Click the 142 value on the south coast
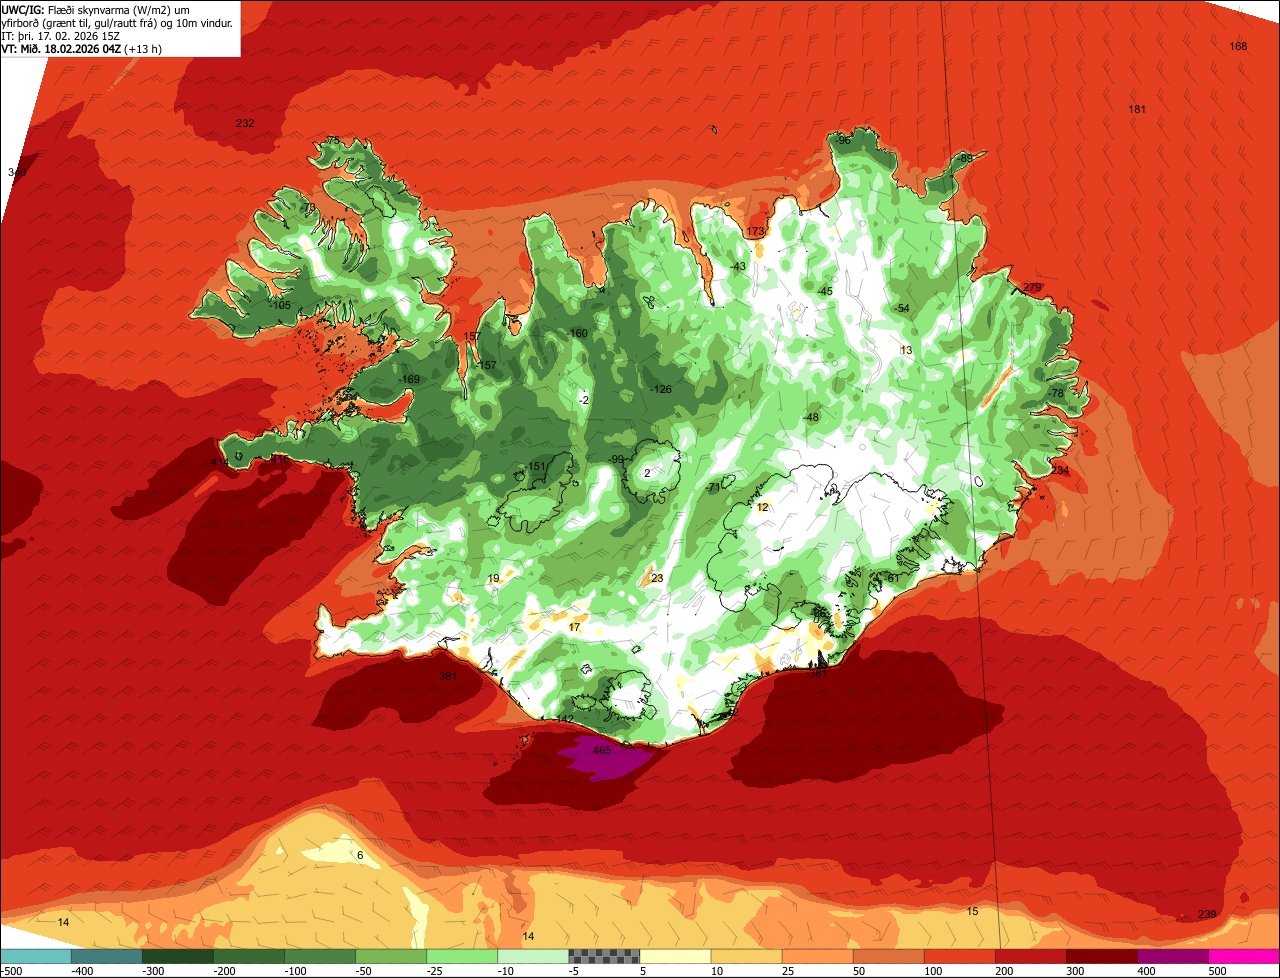The image size is (1280, 978). [x=565, y=720]
